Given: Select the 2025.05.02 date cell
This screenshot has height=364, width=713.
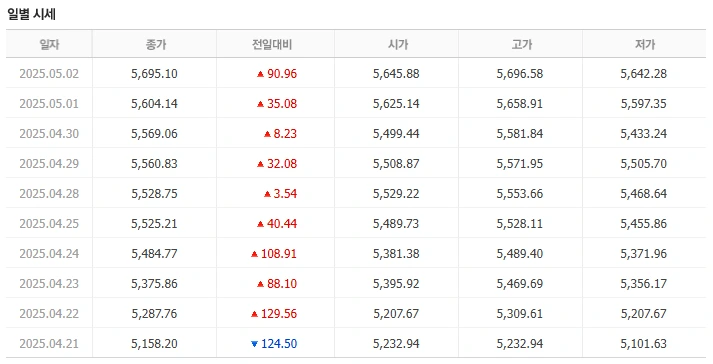Looking at the screenshot, I should [49, 74].
